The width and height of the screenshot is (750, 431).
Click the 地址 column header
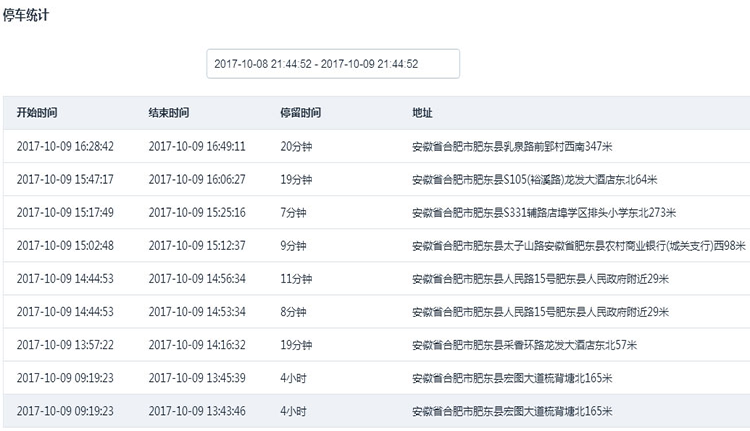(x=422, y=113)
